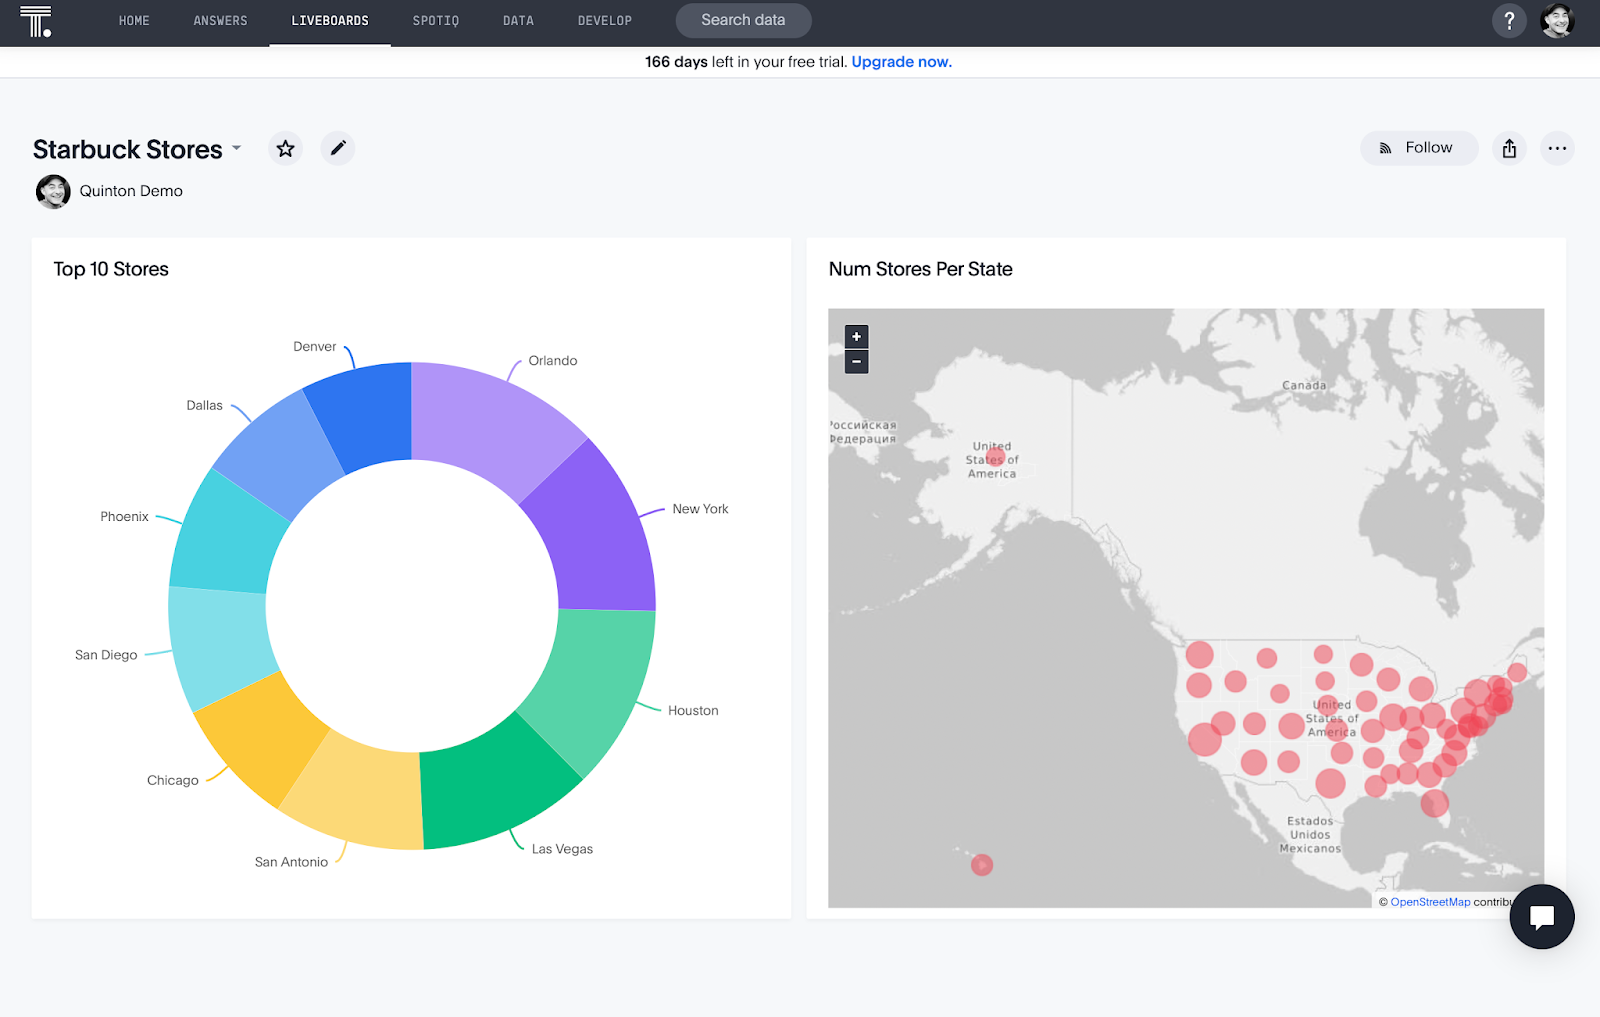Open the three-dot more options menu
Image resolution: width=1600 pixels, height=1017 pixels.
click(1557, 149)
